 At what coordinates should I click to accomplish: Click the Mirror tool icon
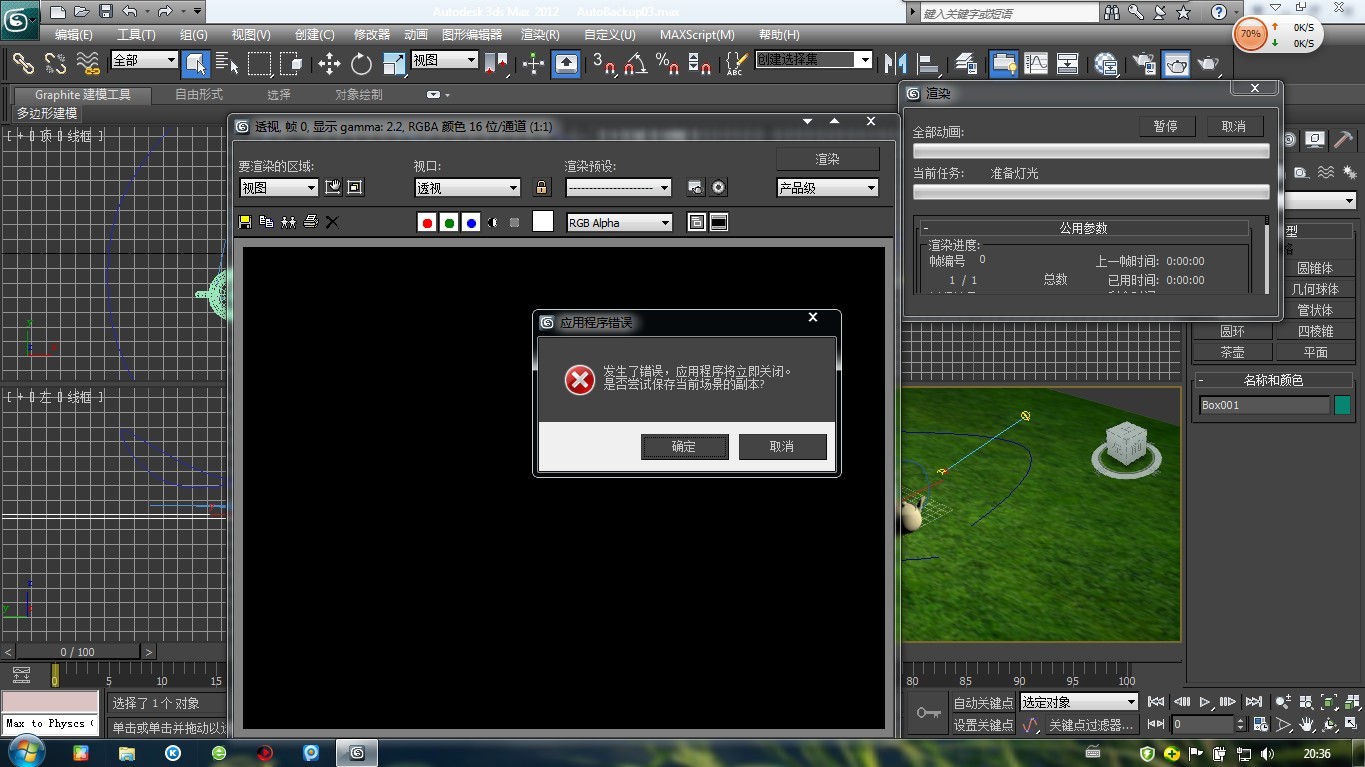(895, 64)
